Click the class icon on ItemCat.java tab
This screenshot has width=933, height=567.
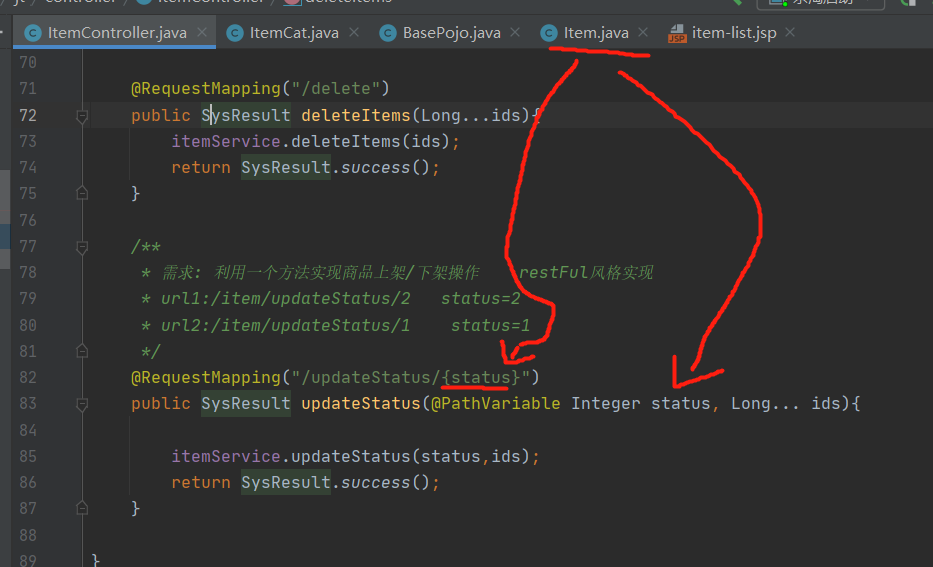pos(235,33)
